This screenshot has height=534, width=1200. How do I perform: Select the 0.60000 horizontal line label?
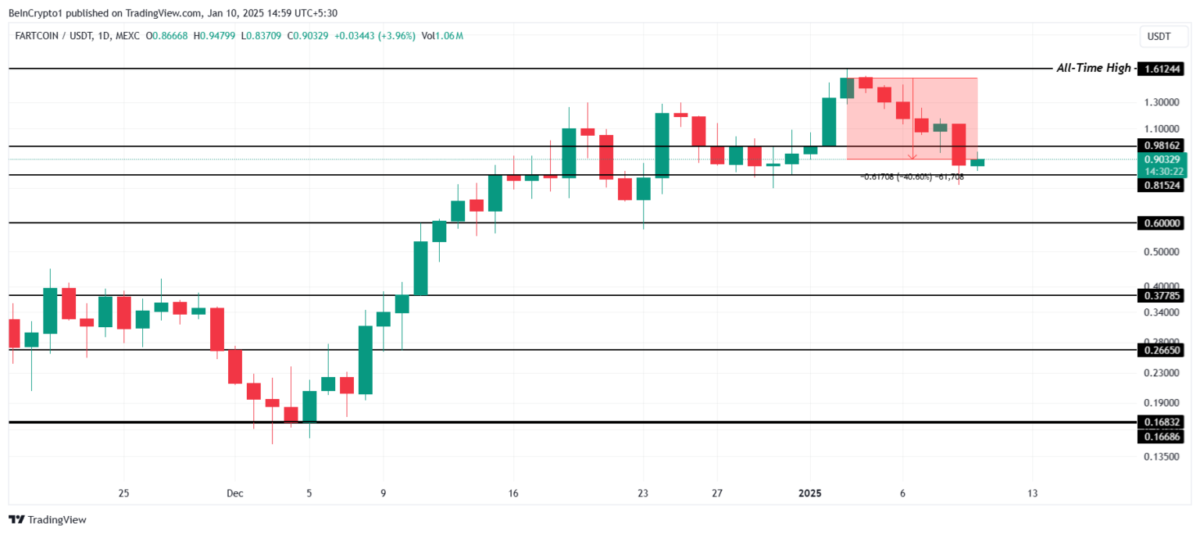click(1161, 223)
